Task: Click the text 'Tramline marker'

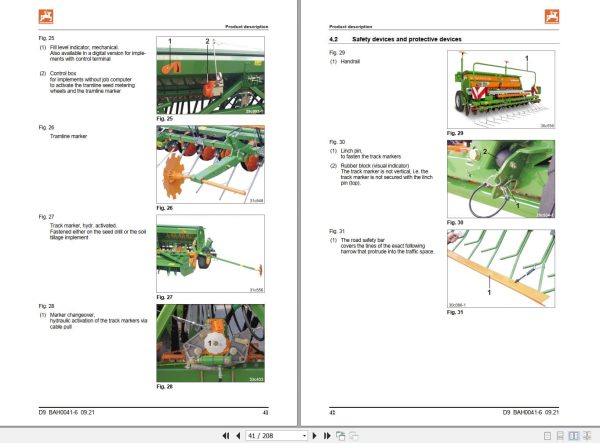Action: (68, 136)
